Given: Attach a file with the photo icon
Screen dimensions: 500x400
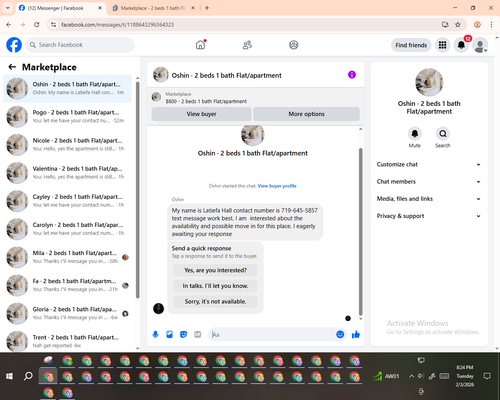Looking at the screenshot, I should 169,334.
